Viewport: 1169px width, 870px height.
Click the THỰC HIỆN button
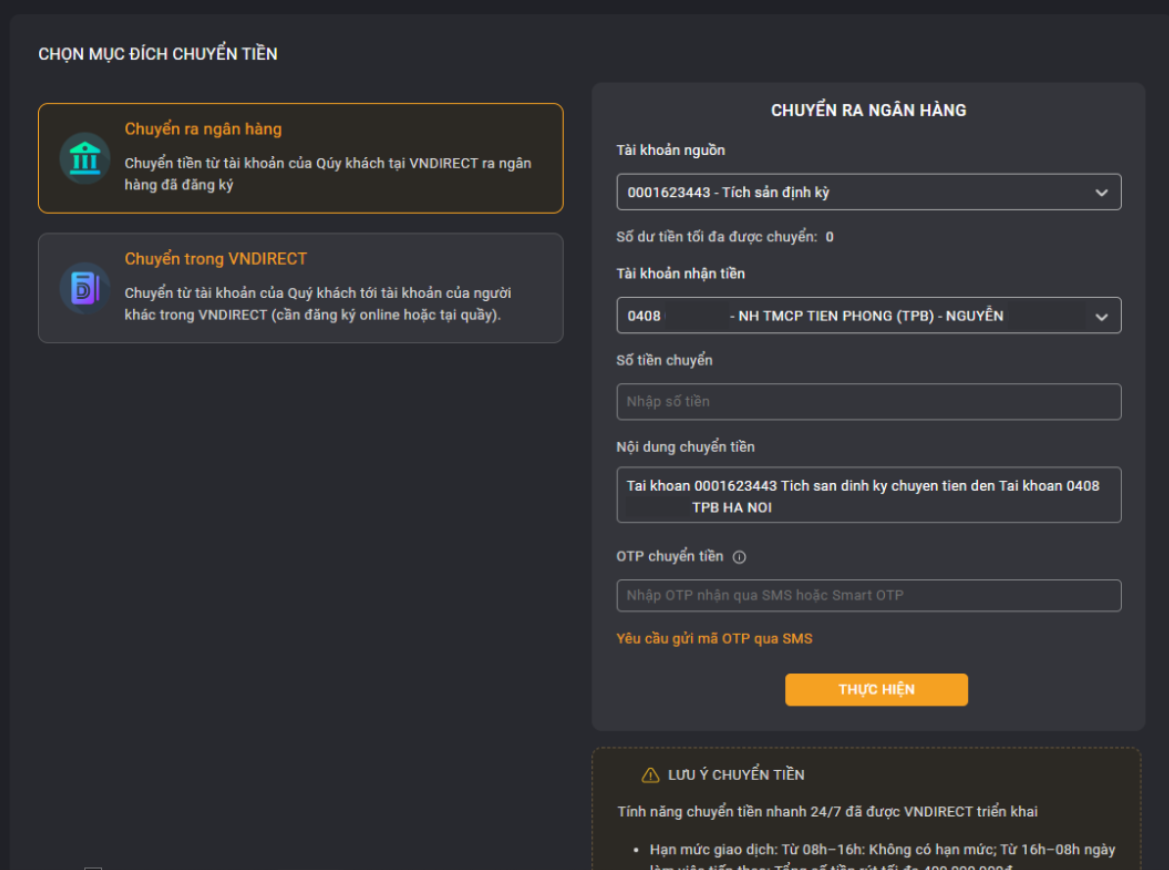click(876, 690)
